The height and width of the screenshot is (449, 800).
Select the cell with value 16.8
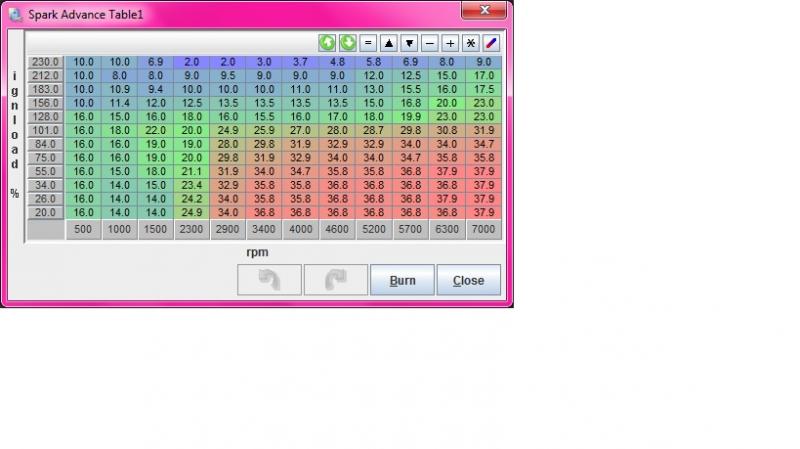(x=410, y=103)
